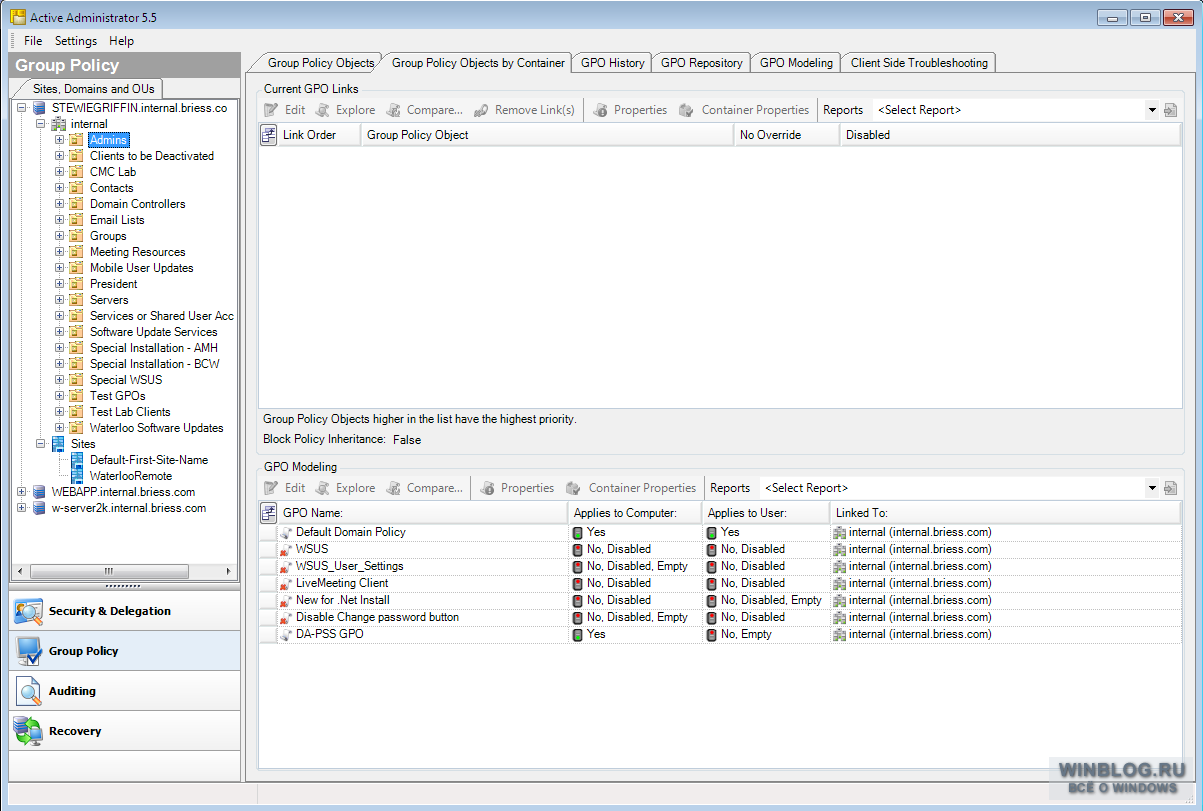Open the File menu
1203x811 pixels.
click(33, 41)
